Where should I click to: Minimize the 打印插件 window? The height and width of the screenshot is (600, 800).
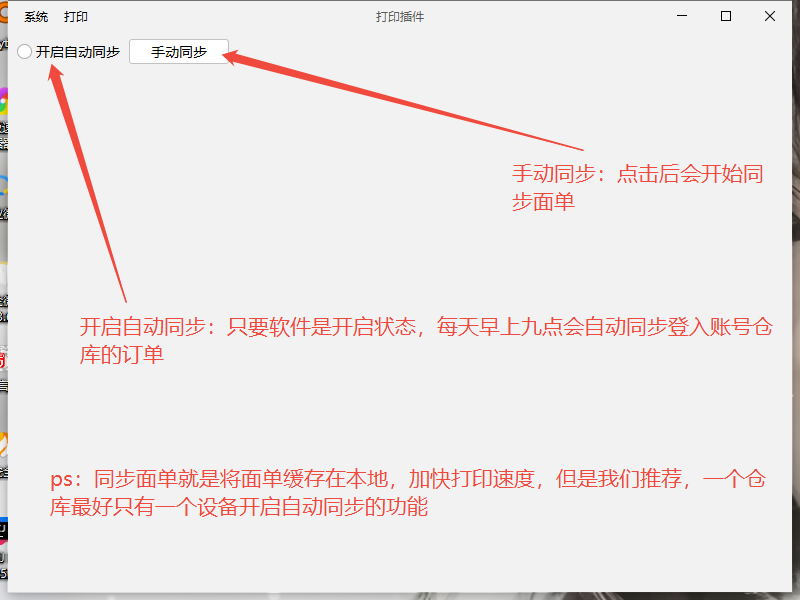(683, 16)
